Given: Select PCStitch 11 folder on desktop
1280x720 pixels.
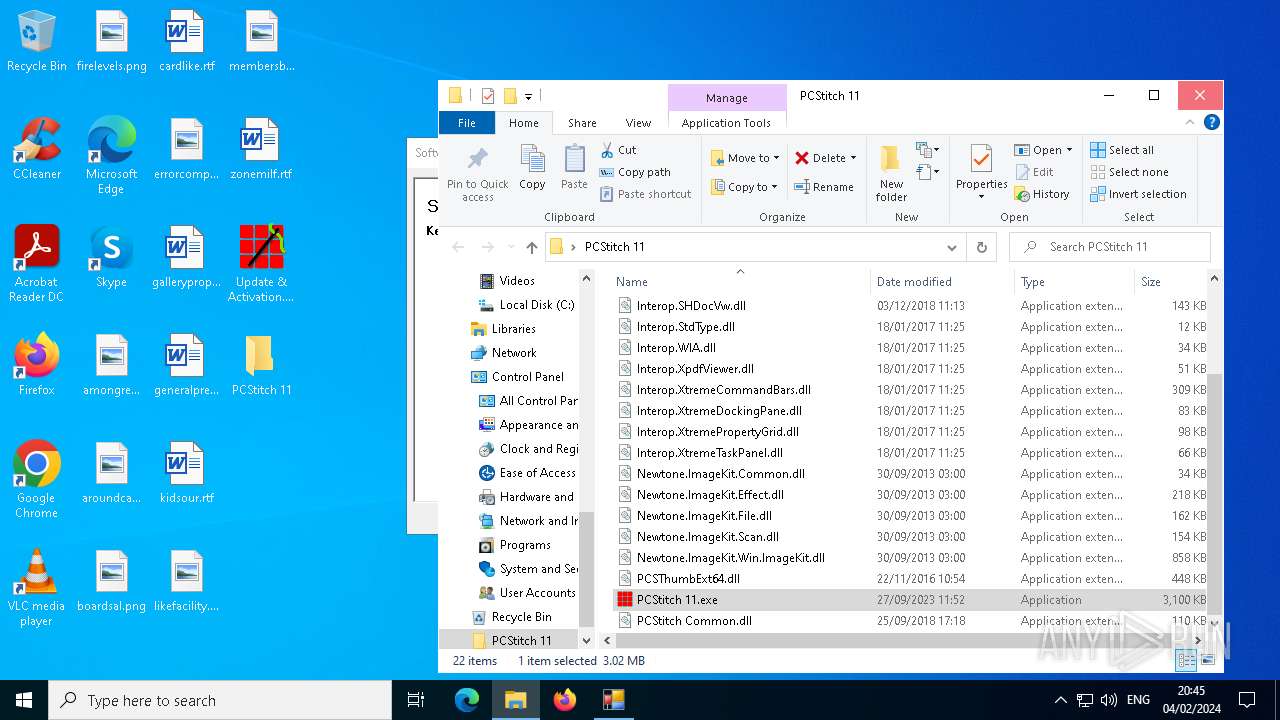Looking at the screenshot, I should 261,366.
